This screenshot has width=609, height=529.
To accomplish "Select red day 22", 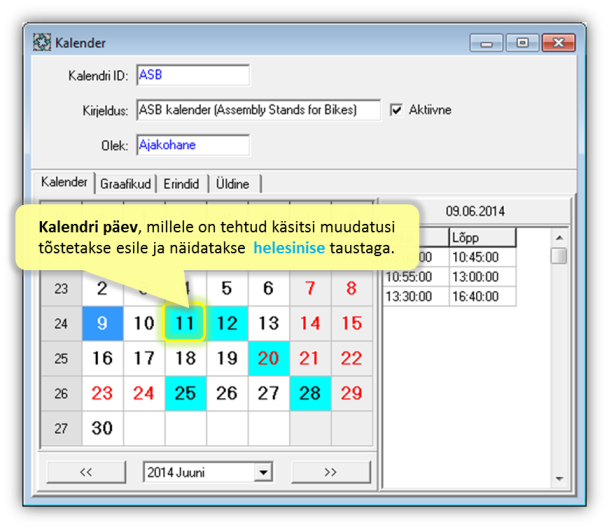I will (x=352, y=358).
